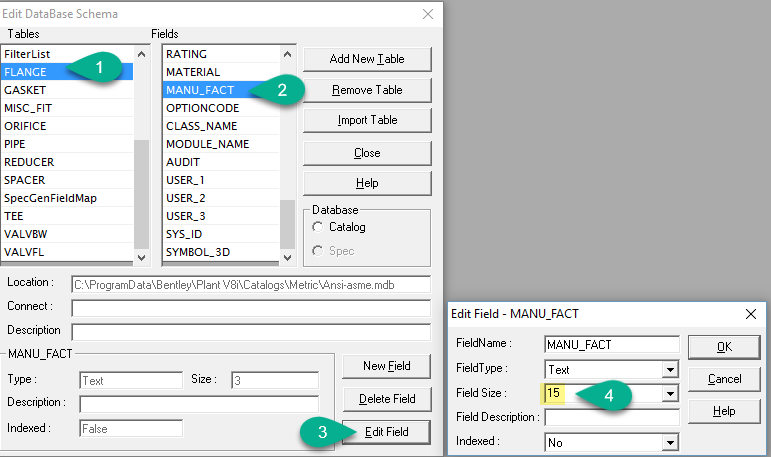Click Add New Table button

pyautogui.click(x=367, y=59)
